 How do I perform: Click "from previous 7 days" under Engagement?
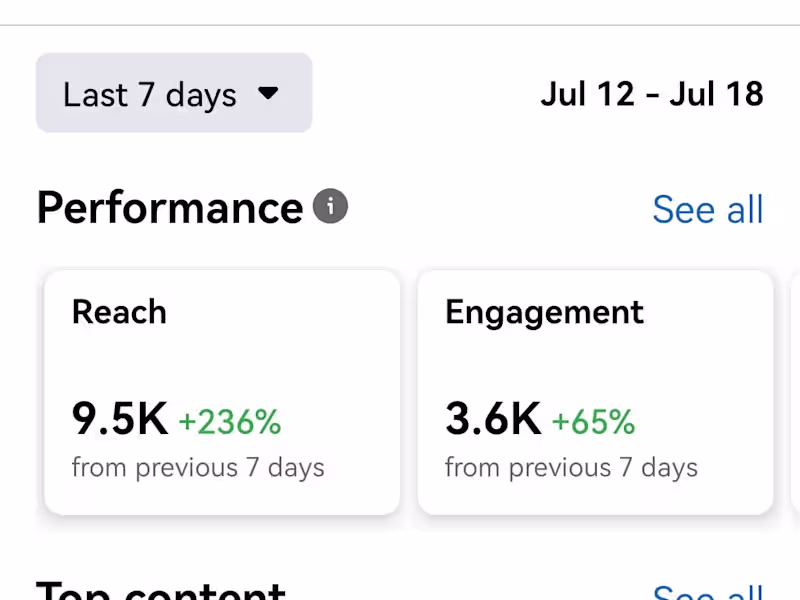click(x=571, y=468)
